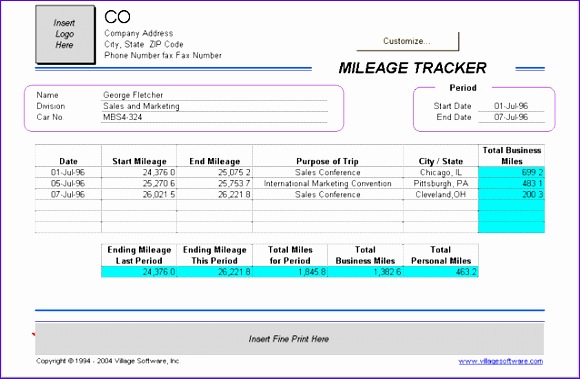Click the Ending Mileage This Period header
The height and width of the screenshot is (379, 580).
[x=215, y=255]
